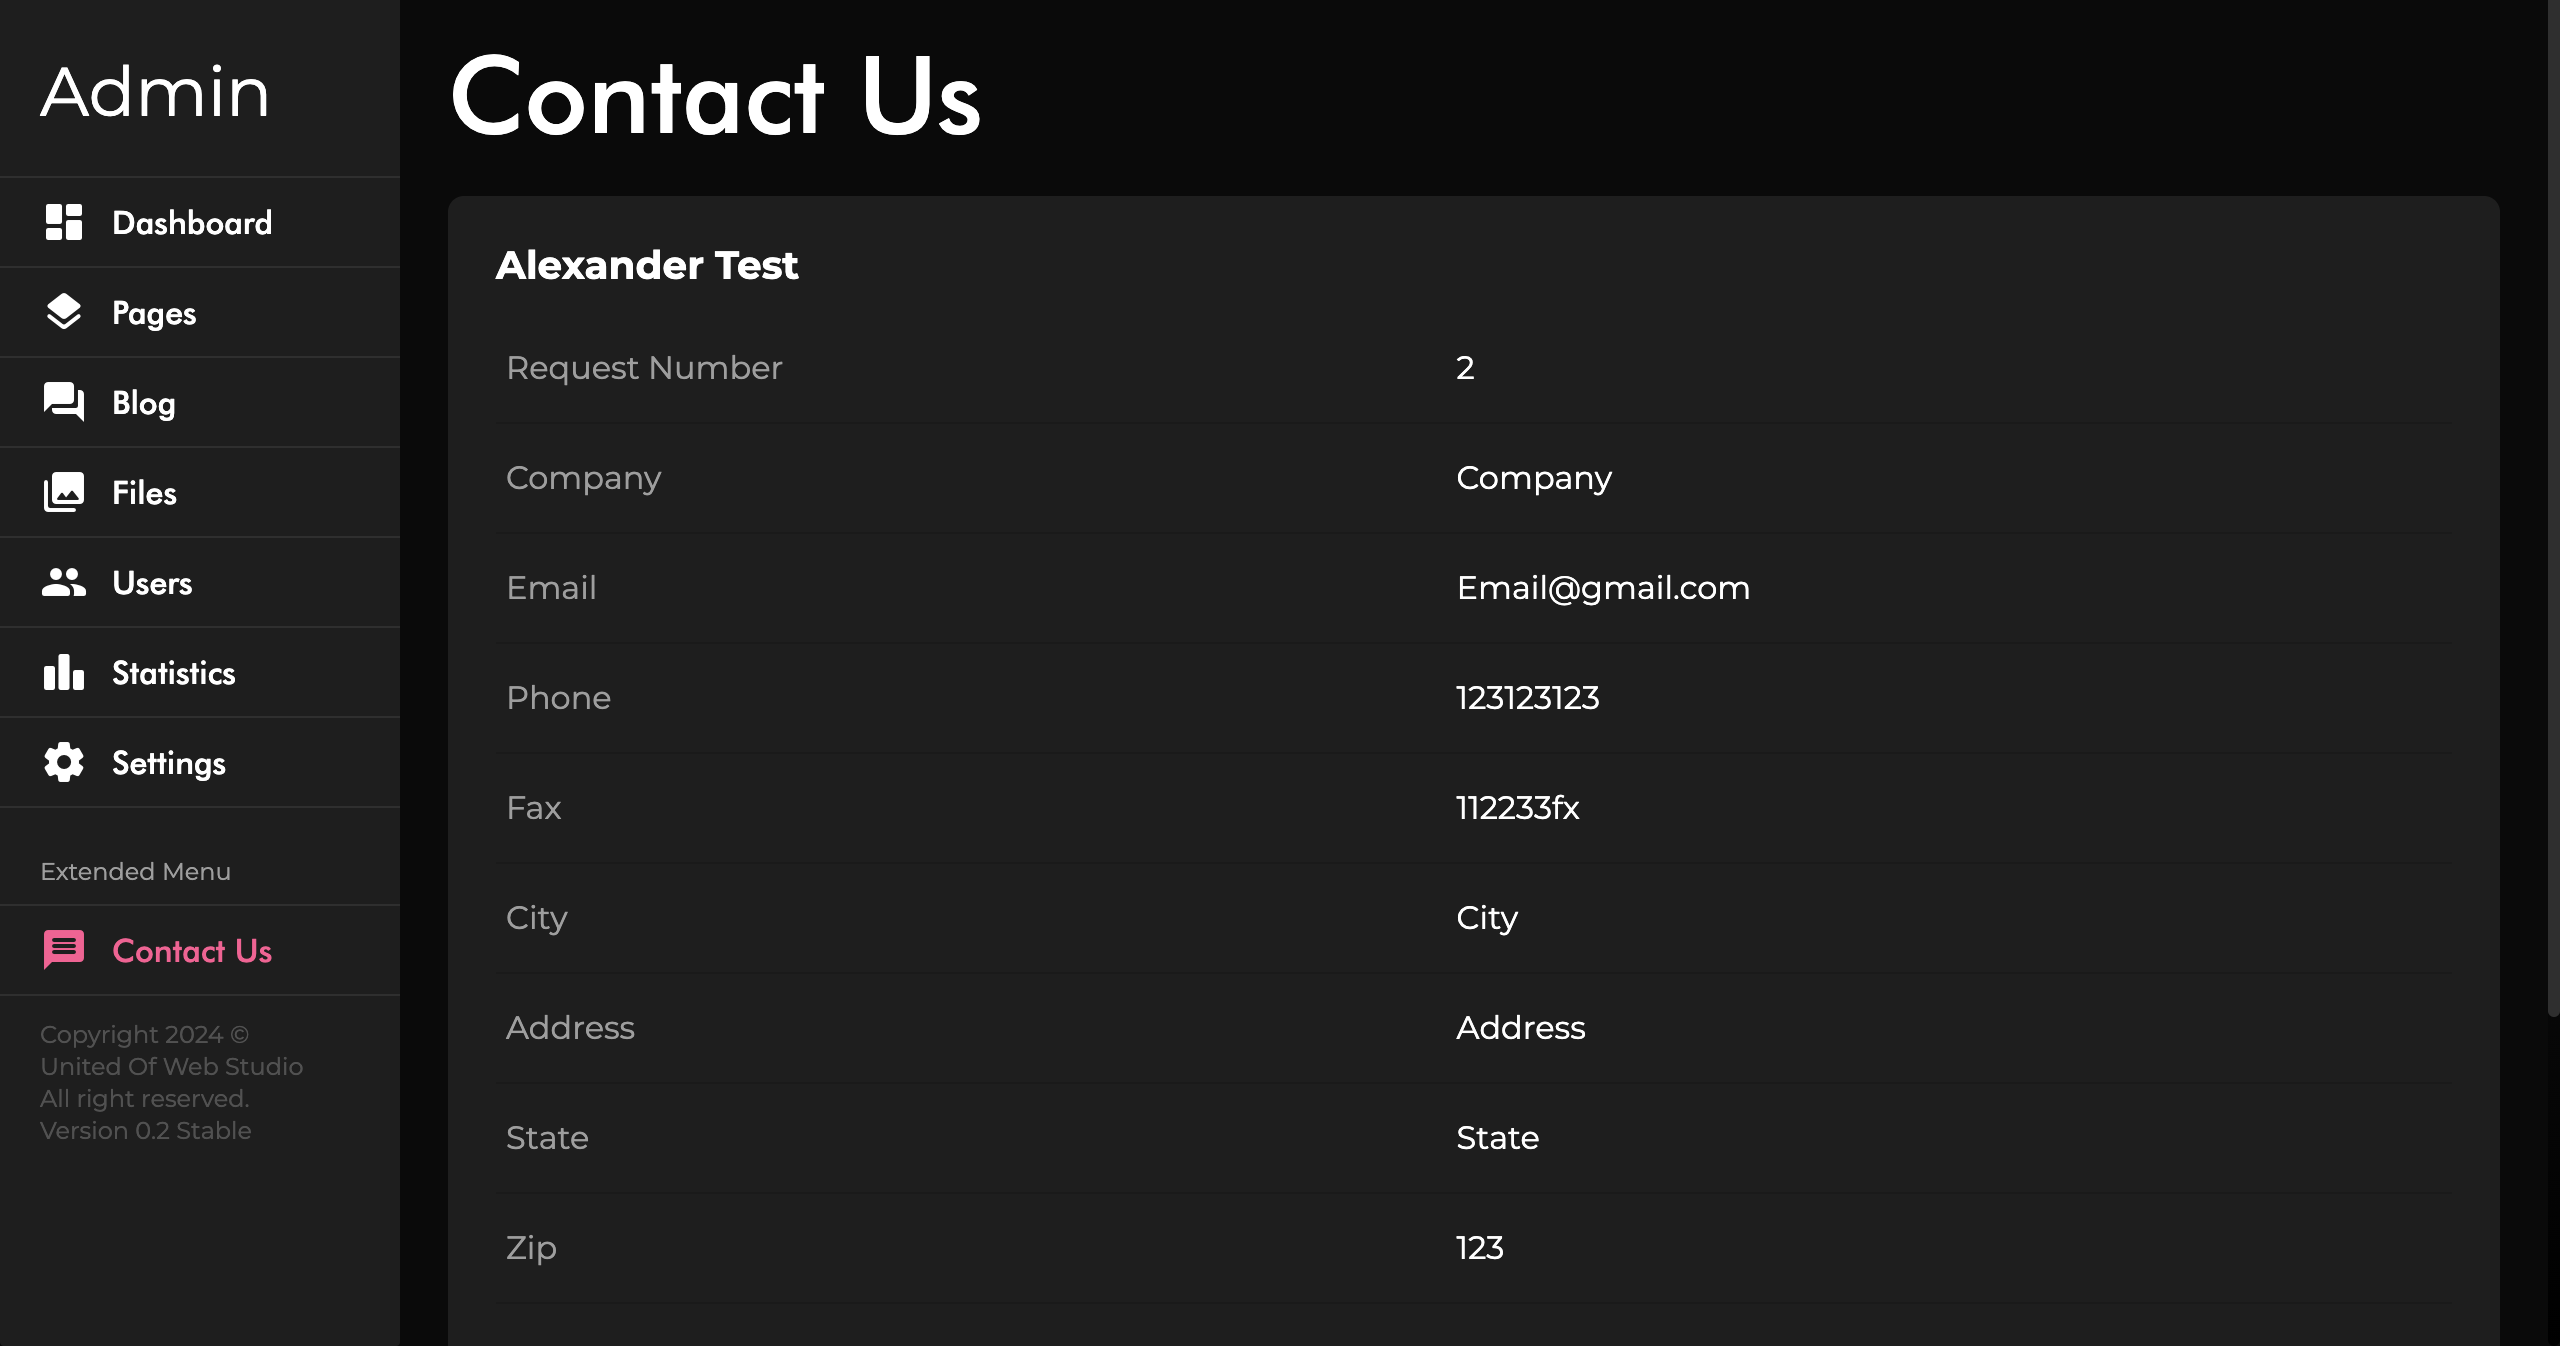The height and width of the screenshot is (1346, 2560).
Task: Click the Statistics bar chart icon
Action: click(64, 672)
